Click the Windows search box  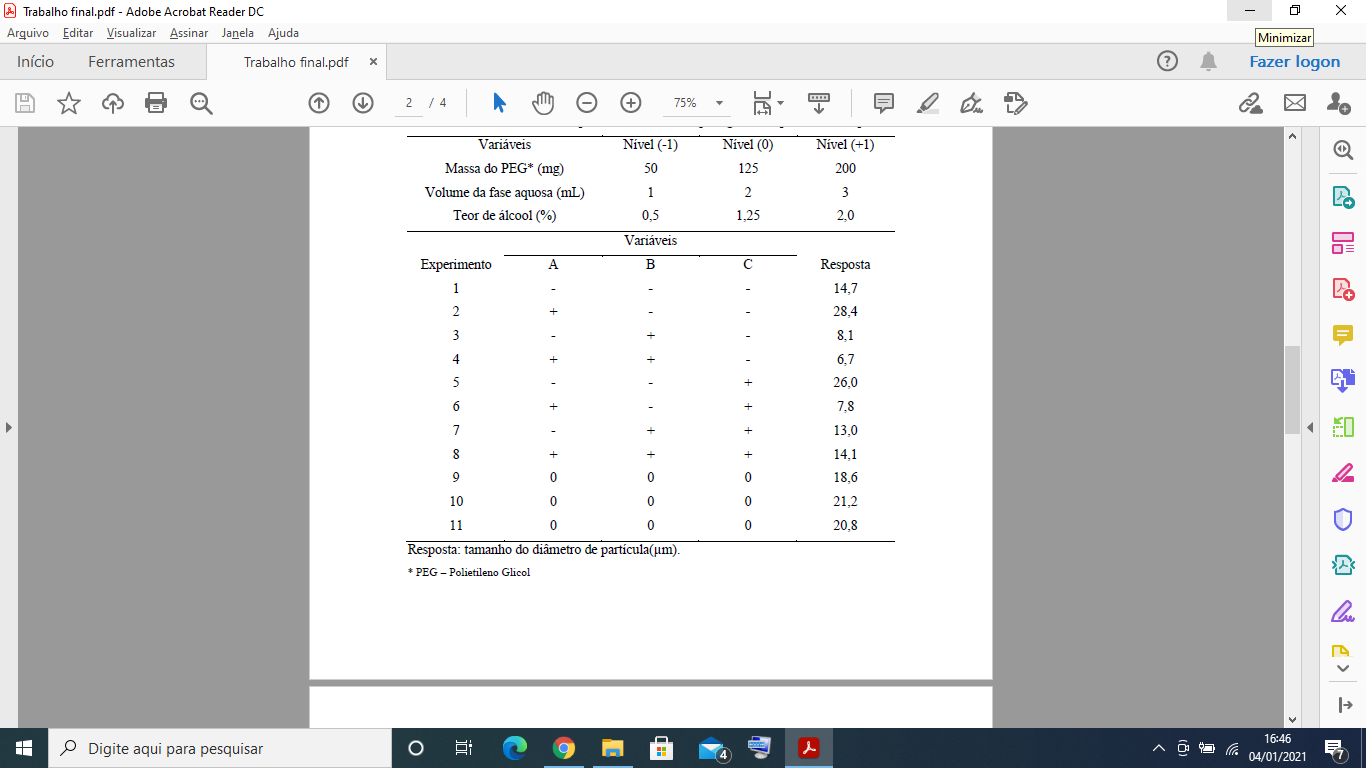point(219,748)
